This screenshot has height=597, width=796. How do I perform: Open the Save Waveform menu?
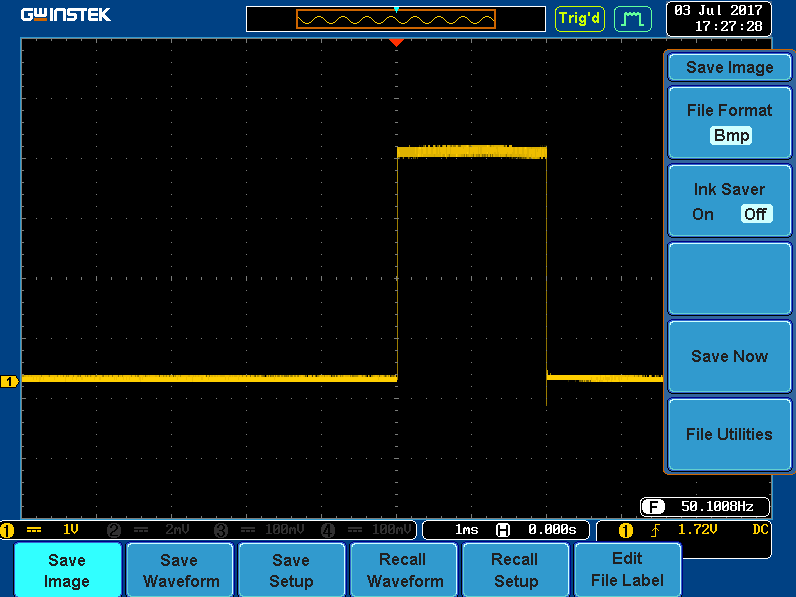(x=180, y=570)
